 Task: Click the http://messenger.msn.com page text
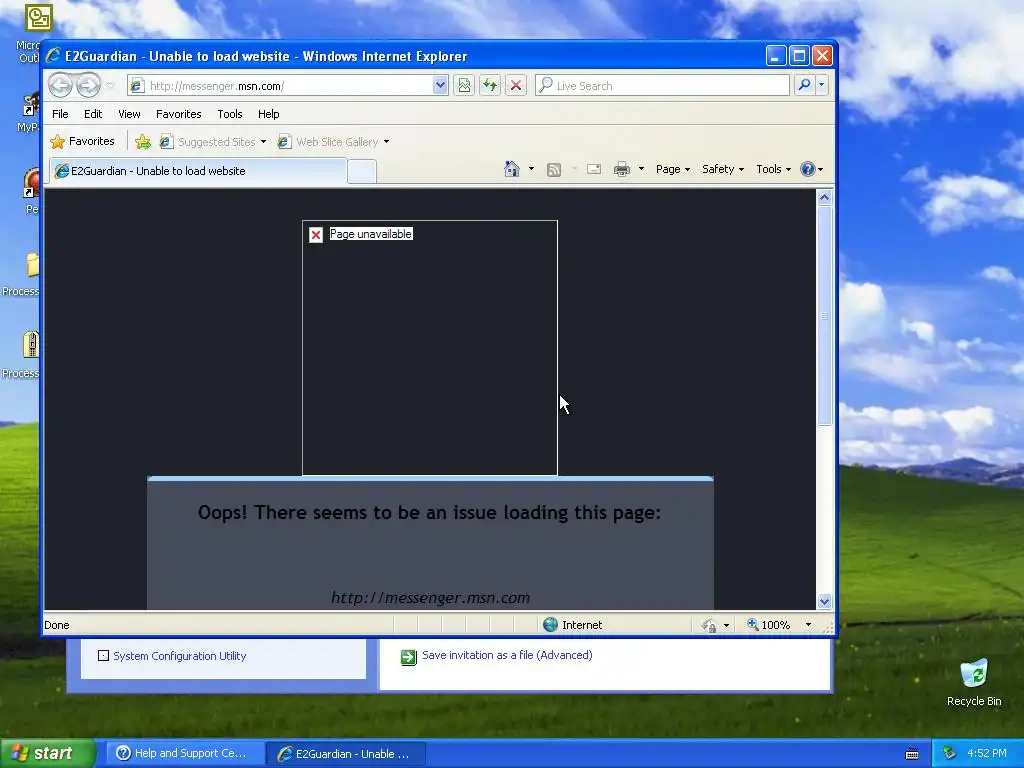tap(430, 598)
